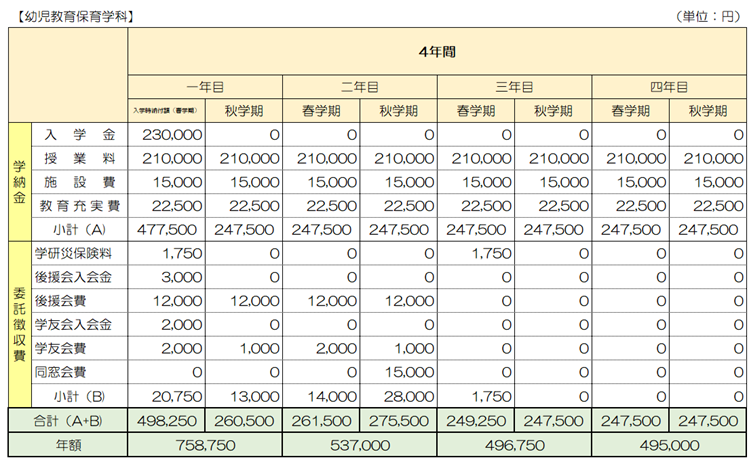Click 後援会費 12,000 under 二年目 秋学期
Image resolution: width=749 pixels, height=460 pixels.
pos(409,301)
